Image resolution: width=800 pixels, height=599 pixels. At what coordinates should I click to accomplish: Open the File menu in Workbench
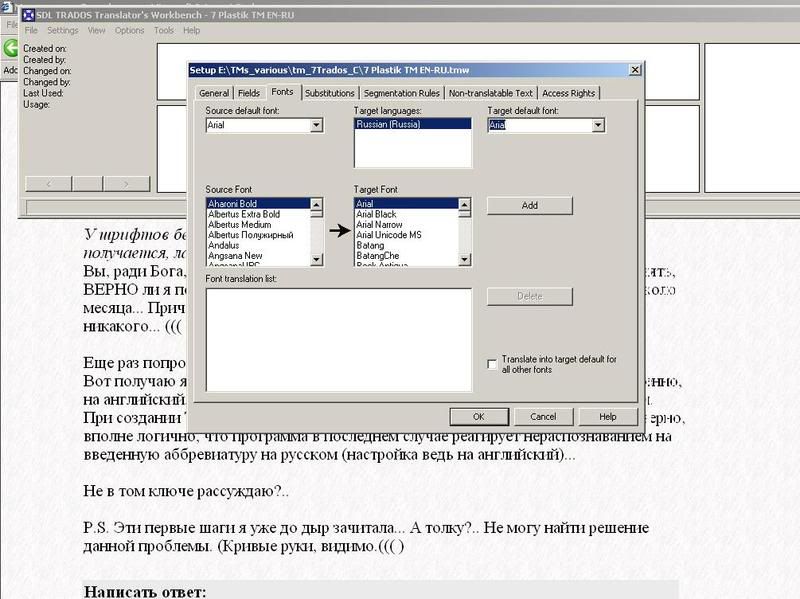(x=31, y=30)
